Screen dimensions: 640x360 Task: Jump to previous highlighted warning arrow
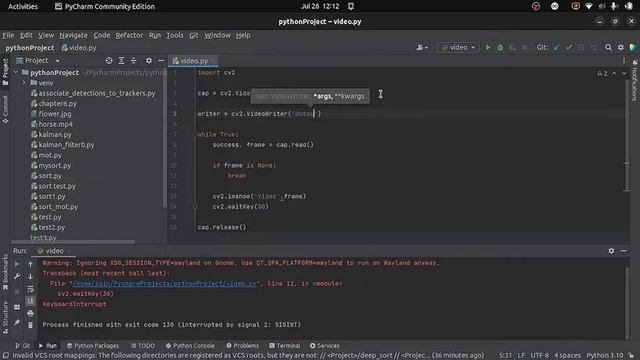pyautogui.click(x=614, y=73)
